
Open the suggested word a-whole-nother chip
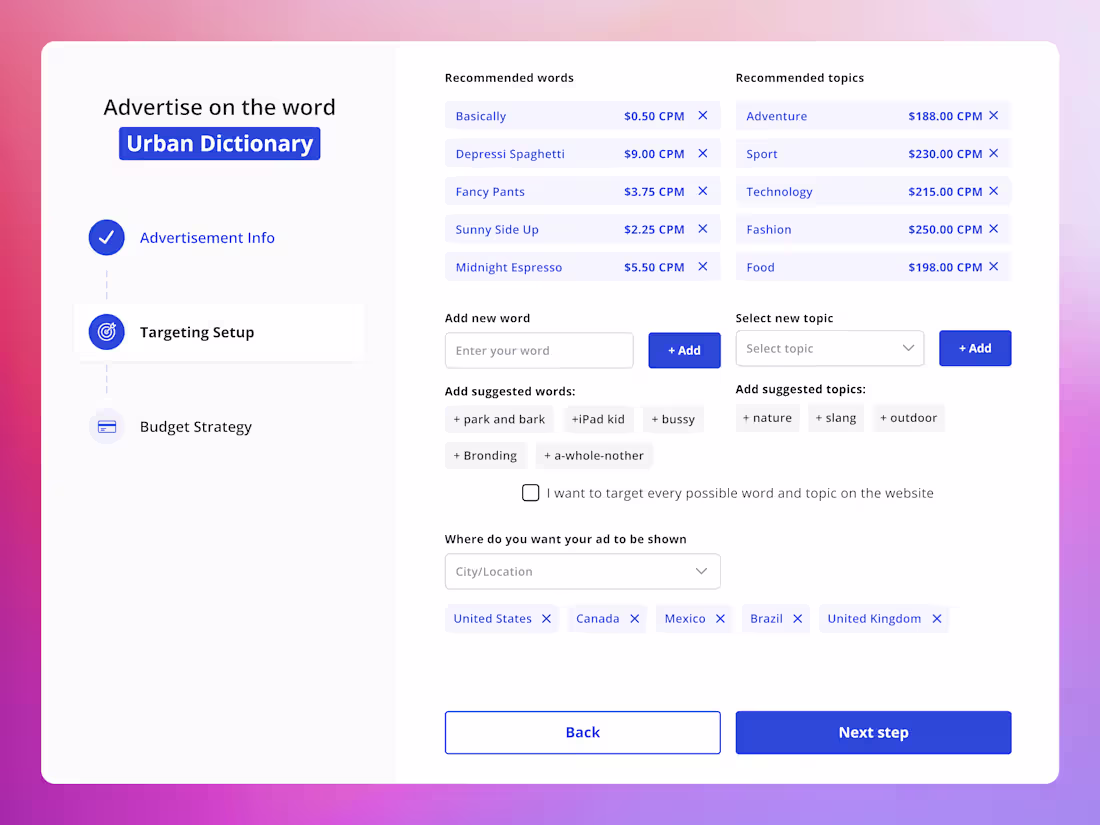(x=594, y=455)
